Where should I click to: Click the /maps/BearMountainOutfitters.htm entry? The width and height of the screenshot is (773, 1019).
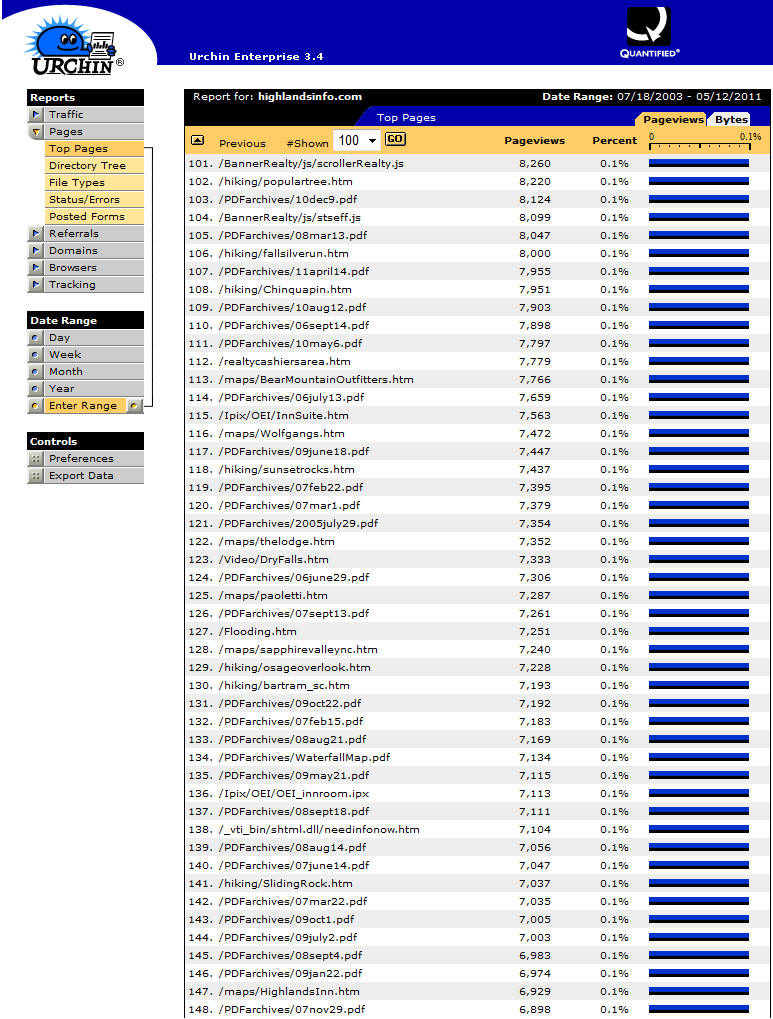[316, 380]
